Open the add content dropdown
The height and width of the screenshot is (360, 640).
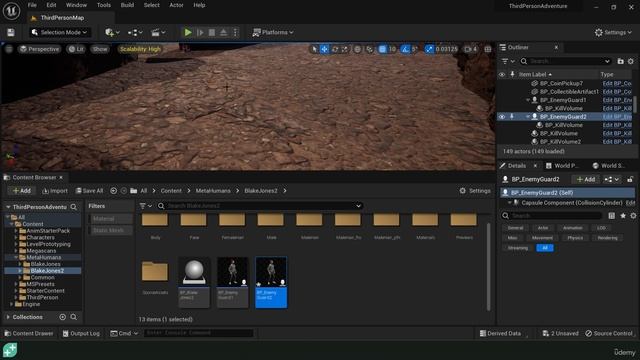pos(112,32)
